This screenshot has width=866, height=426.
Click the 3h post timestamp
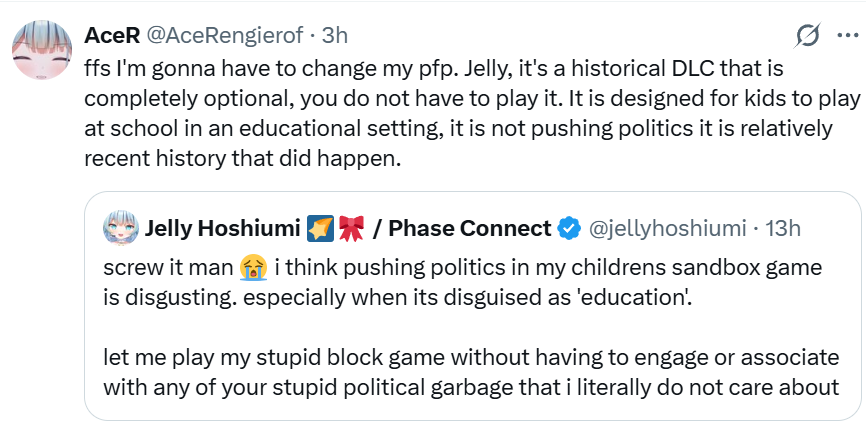(x=334, y=35)
